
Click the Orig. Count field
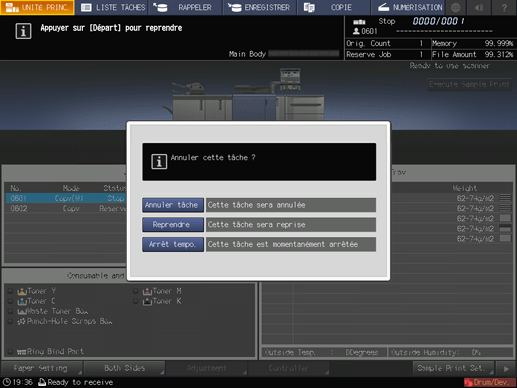[387, 44]
